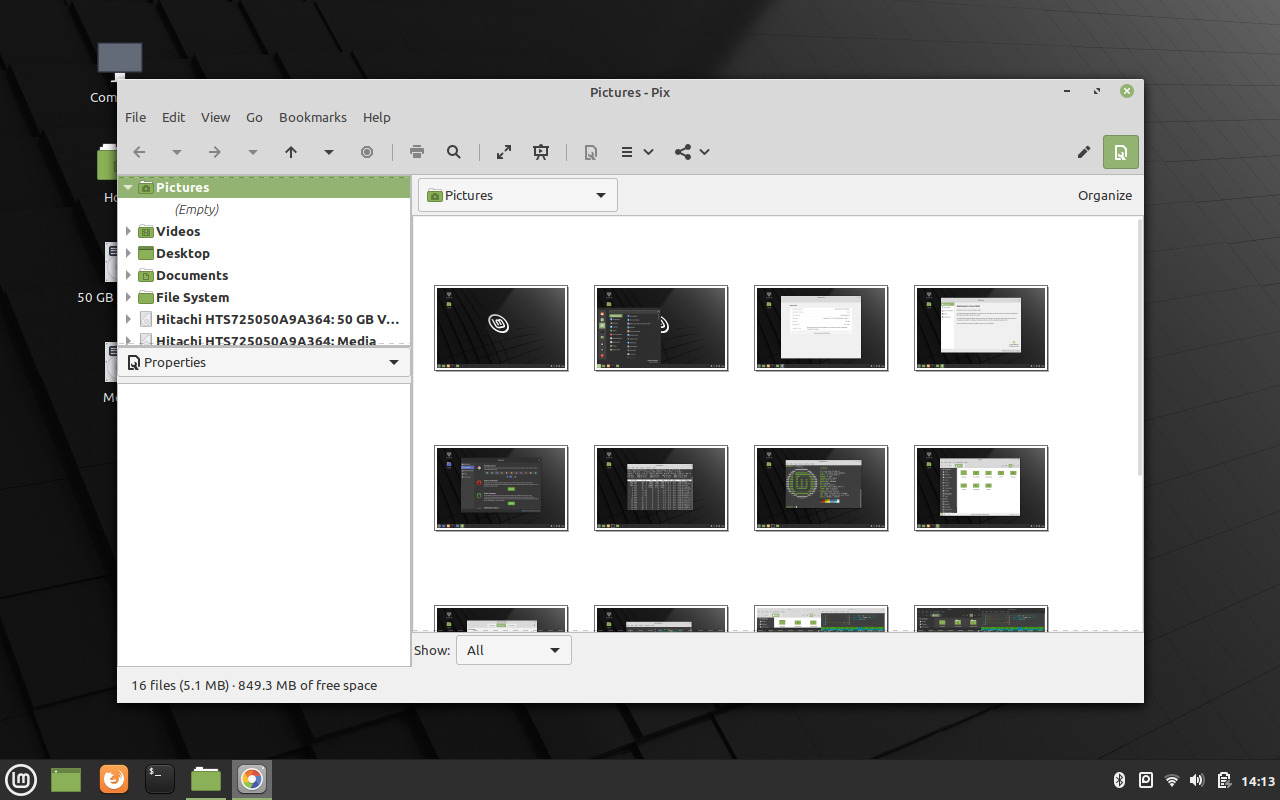Viewport: 1280px width, 800px height.
Task: Open the Show filter All dropdown
Action: click(x=514, y=650)
